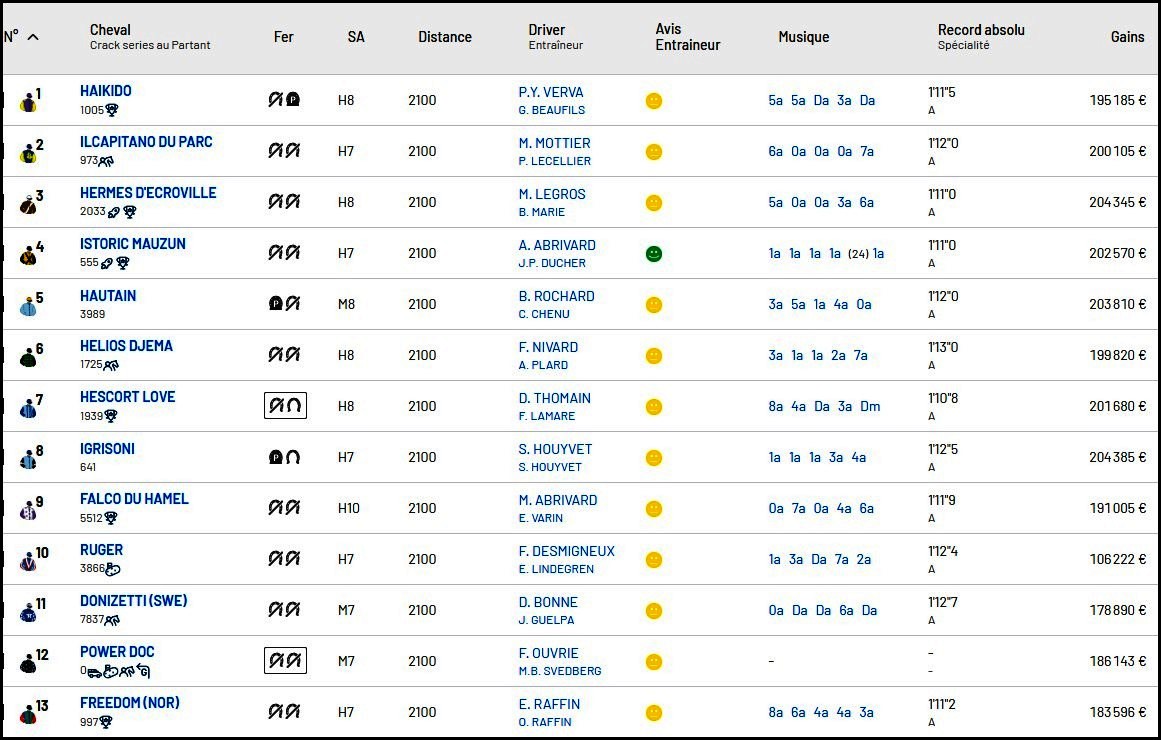Click the Gains column header
This screenshot has height=740, width=1161.
click(x=1127, y=37)
